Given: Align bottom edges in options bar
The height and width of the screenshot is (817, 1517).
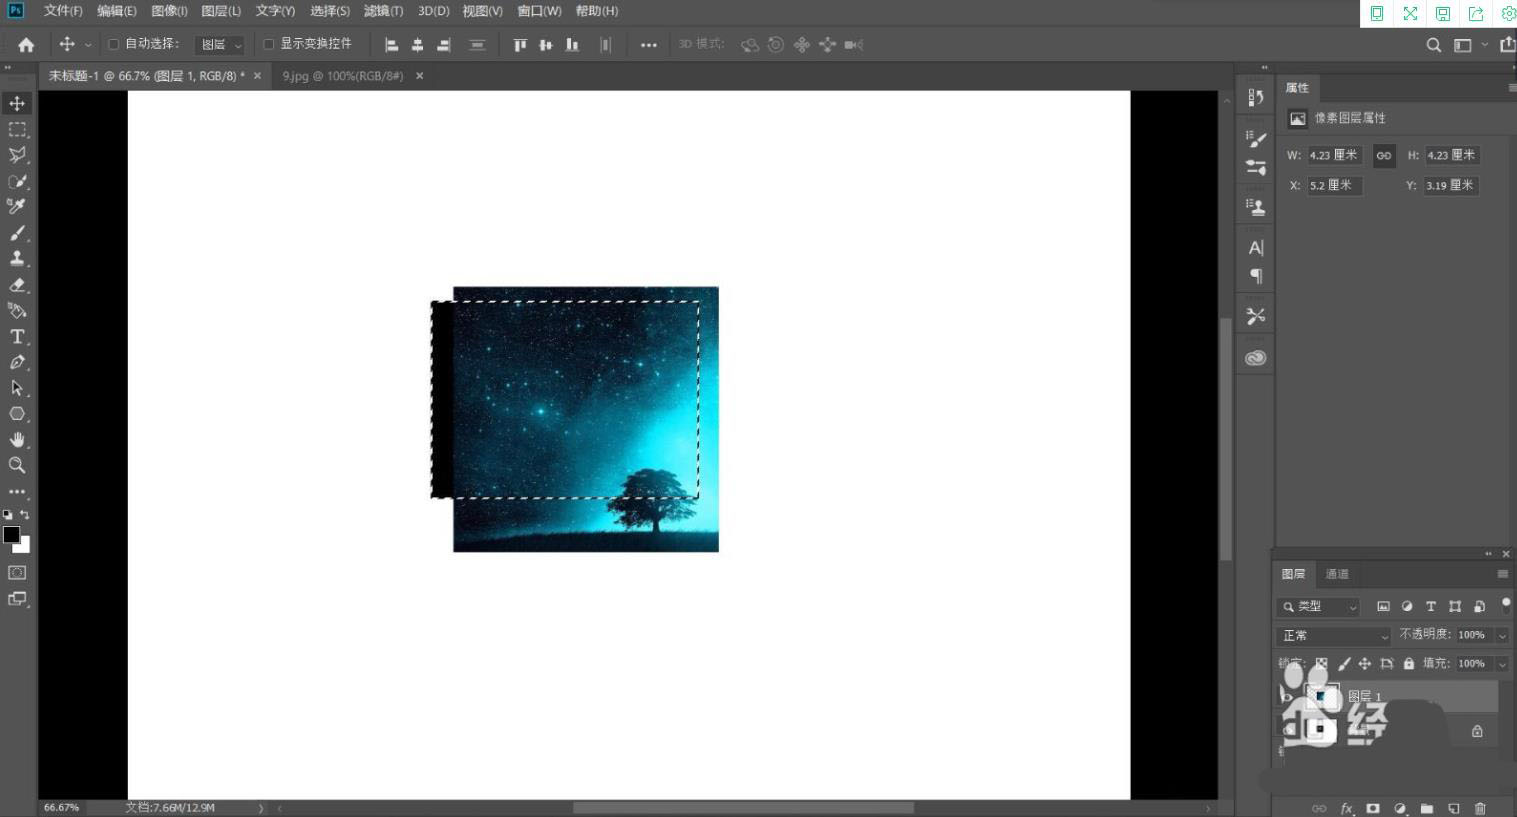Looking at the screenshot, I should click(572, 45).
